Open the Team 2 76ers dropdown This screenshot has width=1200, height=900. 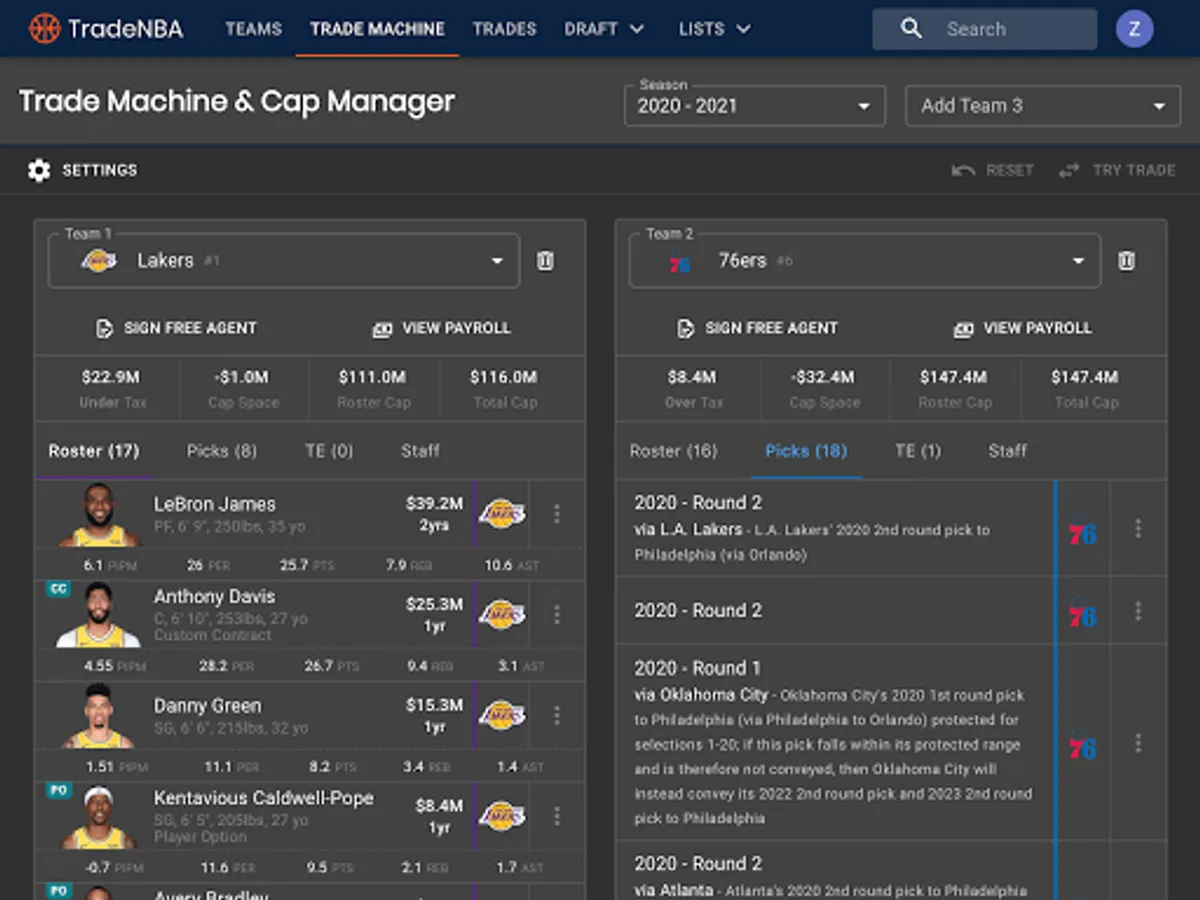pyautogui.click(x=865, y=261)
